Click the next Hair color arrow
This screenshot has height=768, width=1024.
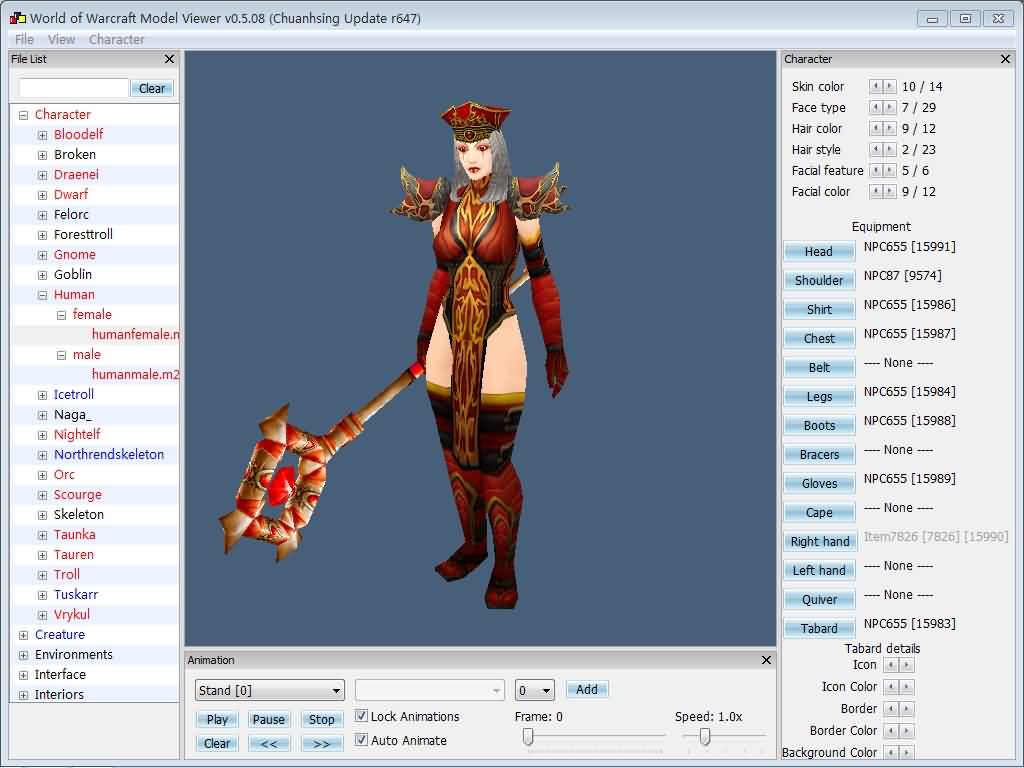tap(889, 129)
